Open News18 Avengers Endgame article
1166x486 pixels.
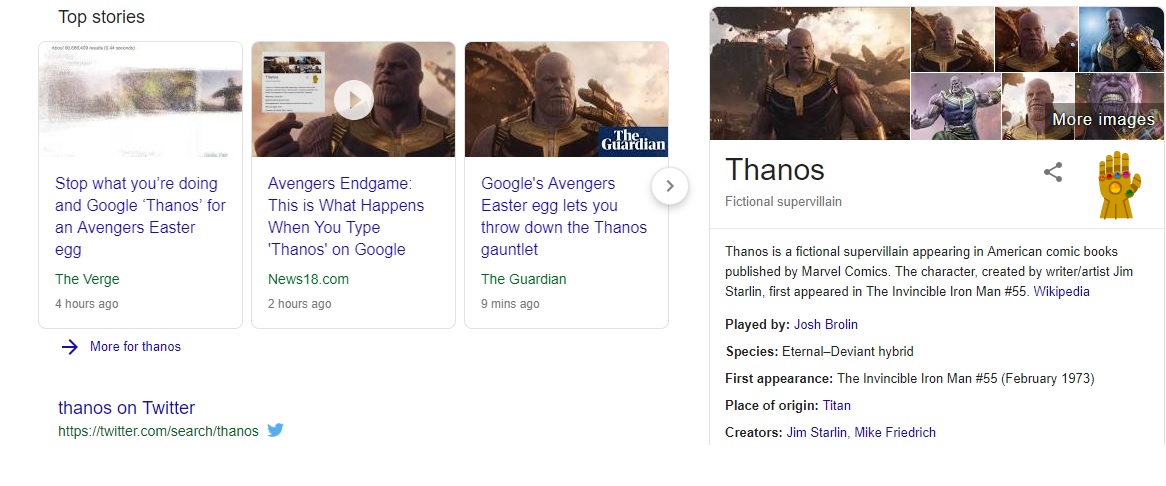coord(346,216)
